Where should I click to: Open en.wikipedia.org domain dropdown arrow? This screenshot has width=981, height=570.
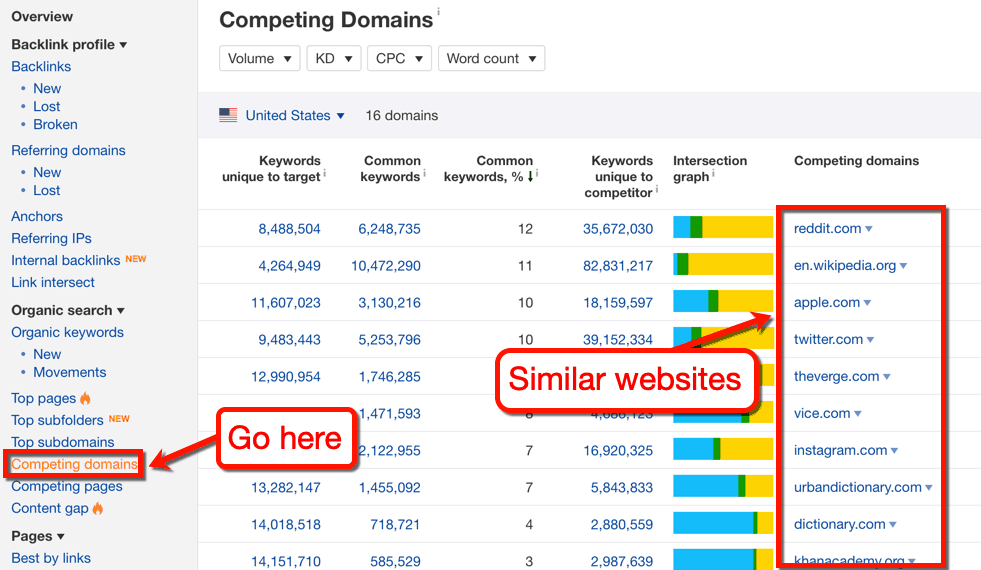click(903, 266)
